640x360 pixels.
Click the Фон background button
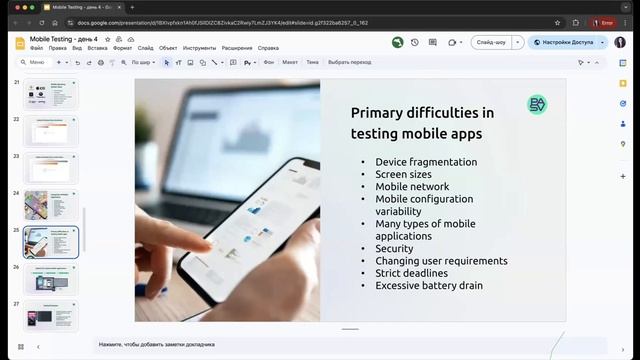click(x=269, y=62)
